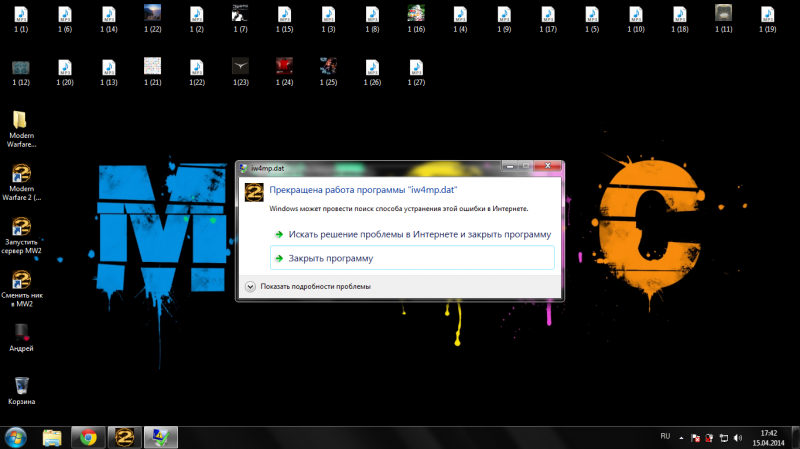The image size is (800, 449).
Task: Select Сменить ник в MW2 shortcut
Action: [21, 289]
